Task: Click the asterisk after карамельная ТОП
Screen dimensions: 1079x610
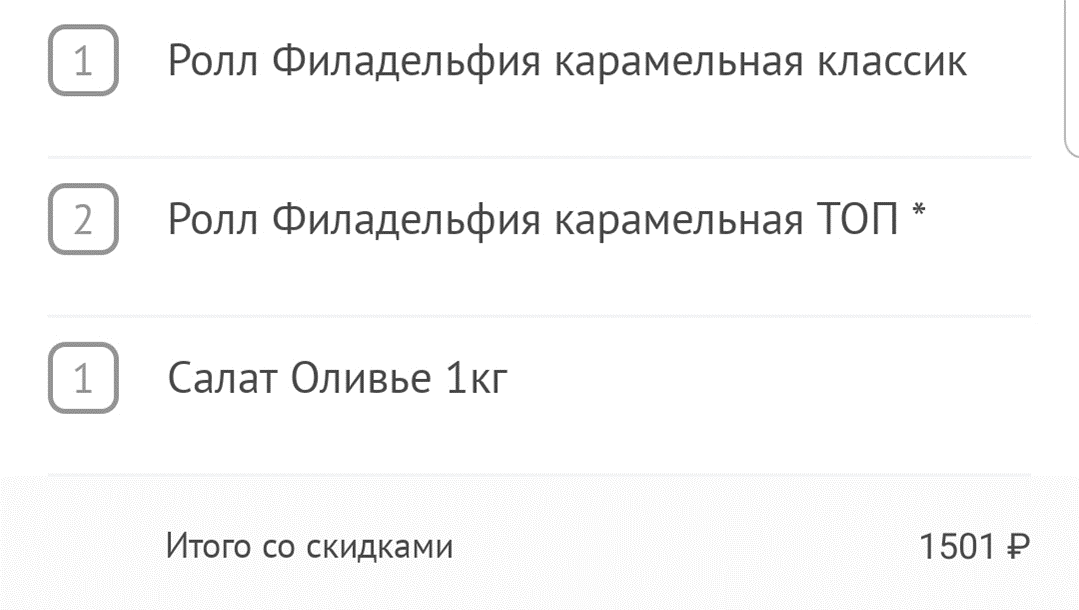Action: pyautogui.click(x=920, y=210)
